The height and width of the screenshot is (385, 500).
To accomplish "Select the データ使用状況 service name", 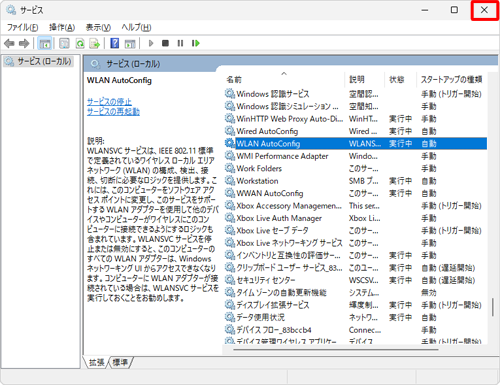I will 260,317.
